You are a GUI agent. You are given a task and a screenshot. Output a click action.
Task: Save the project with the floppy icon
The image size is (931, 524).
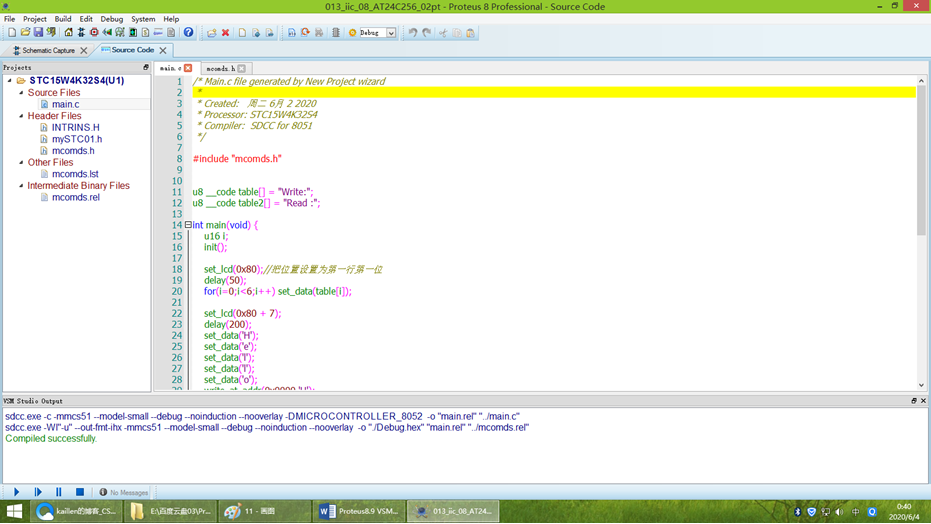click(38, 33)
